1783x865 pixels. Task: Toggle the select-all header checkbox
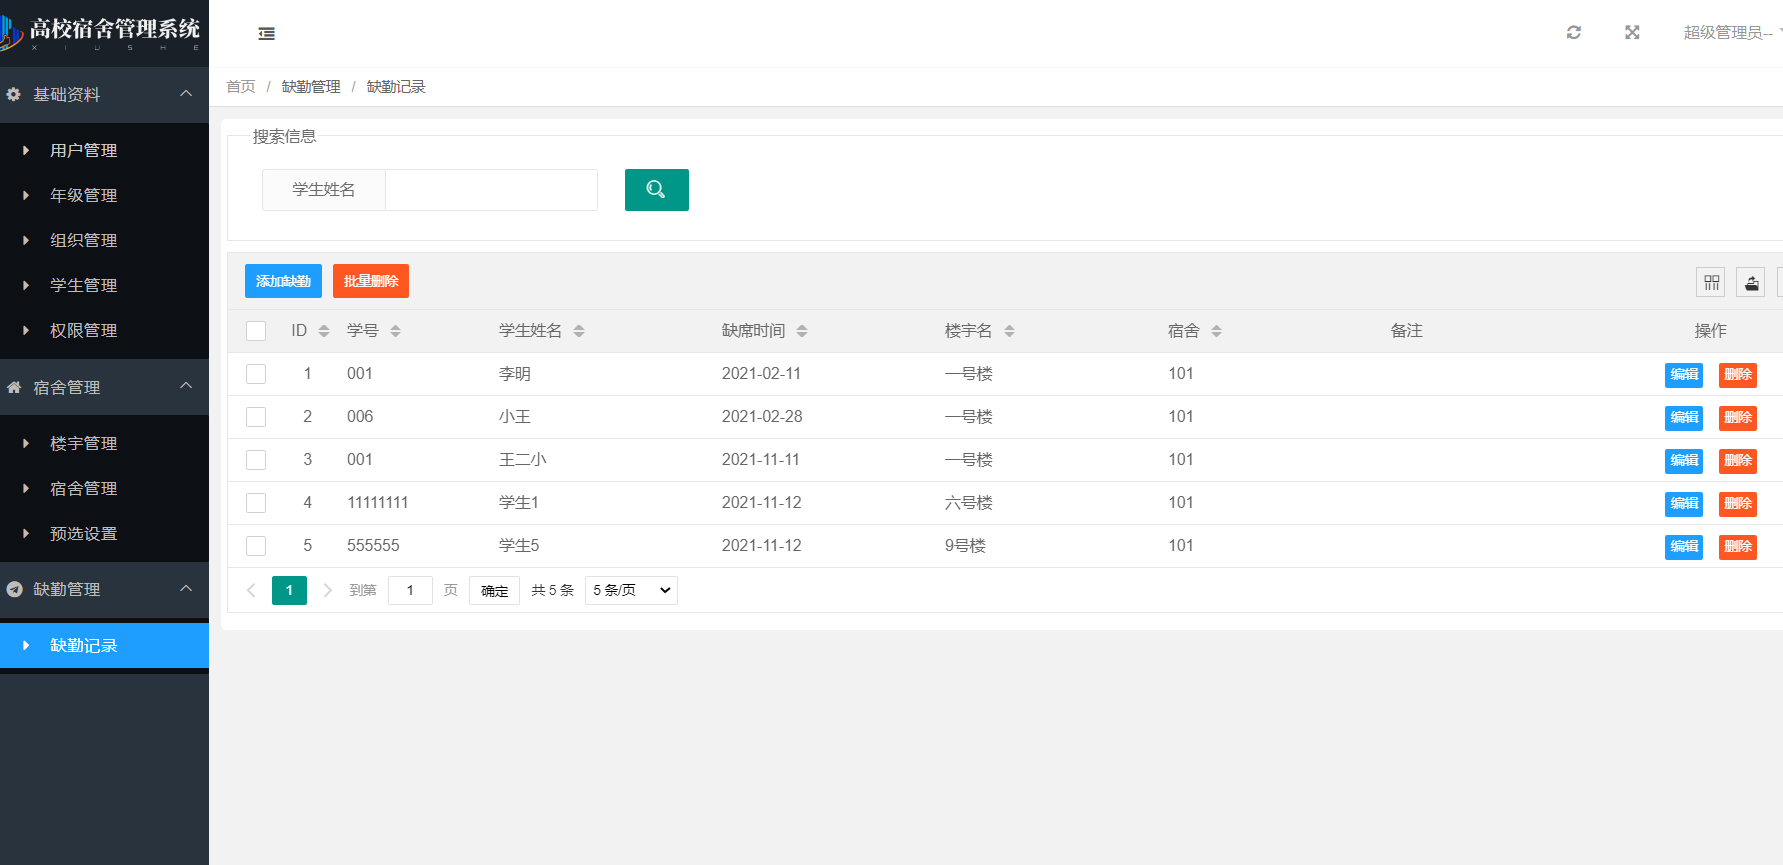point(256,331)
